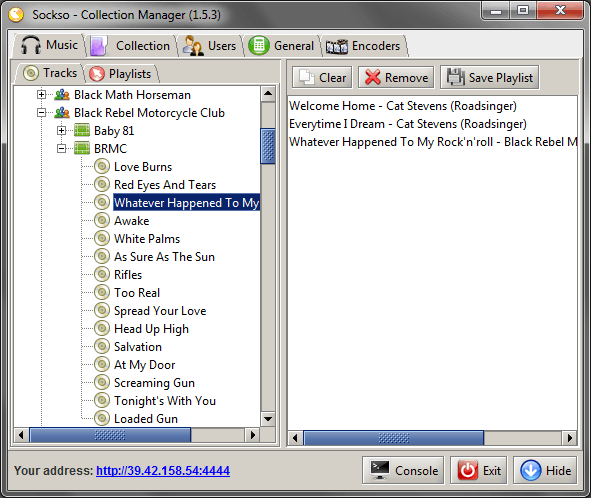Collapse the Black Rebel Motorcycle Club node
591x498 pixels.
coord(41,112)
